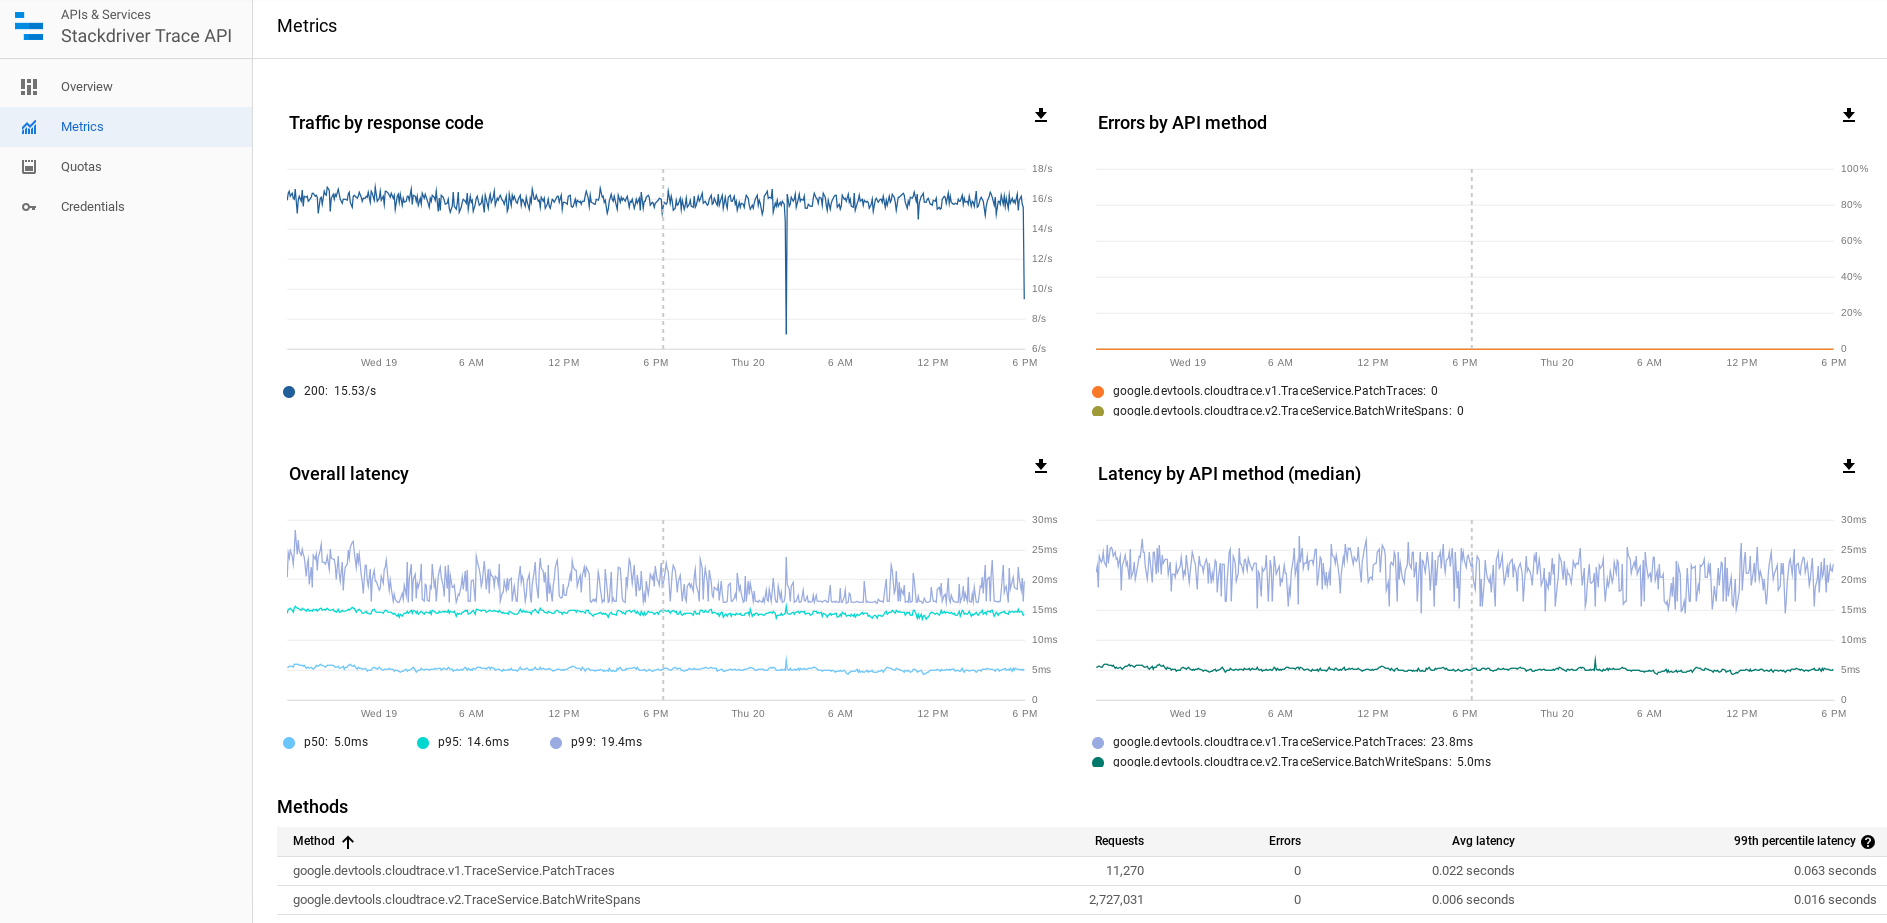Click the Methods section heading

pos(312,807)
